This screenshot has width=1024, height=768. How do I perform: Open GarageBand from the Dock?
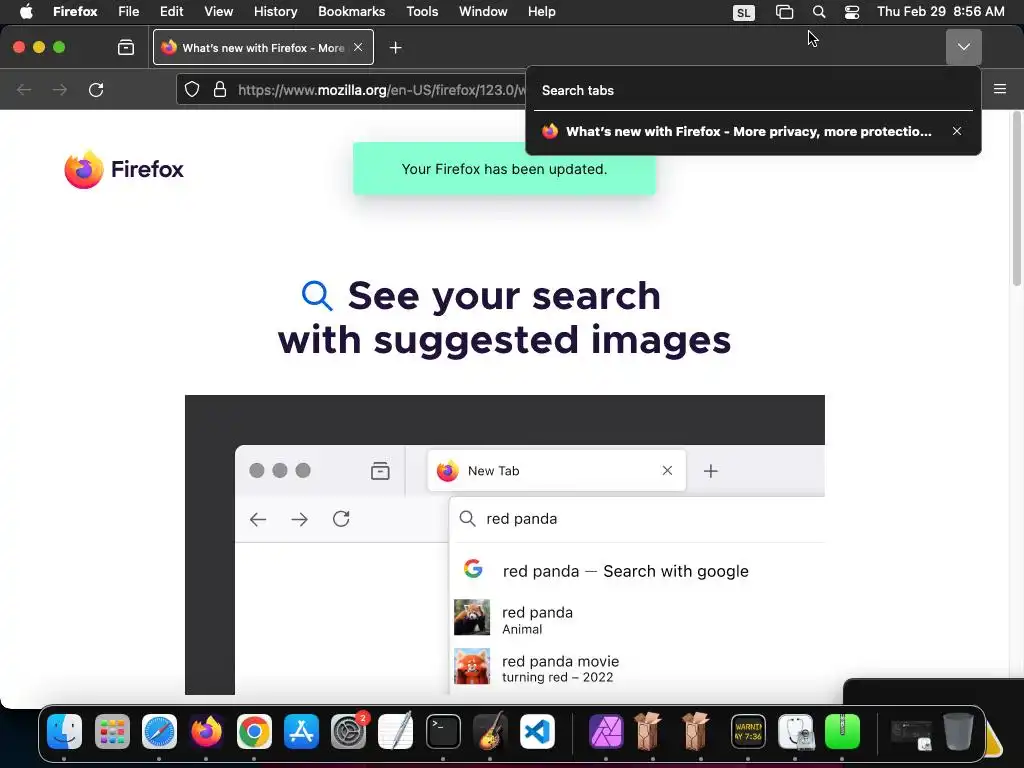pos(490,731)
